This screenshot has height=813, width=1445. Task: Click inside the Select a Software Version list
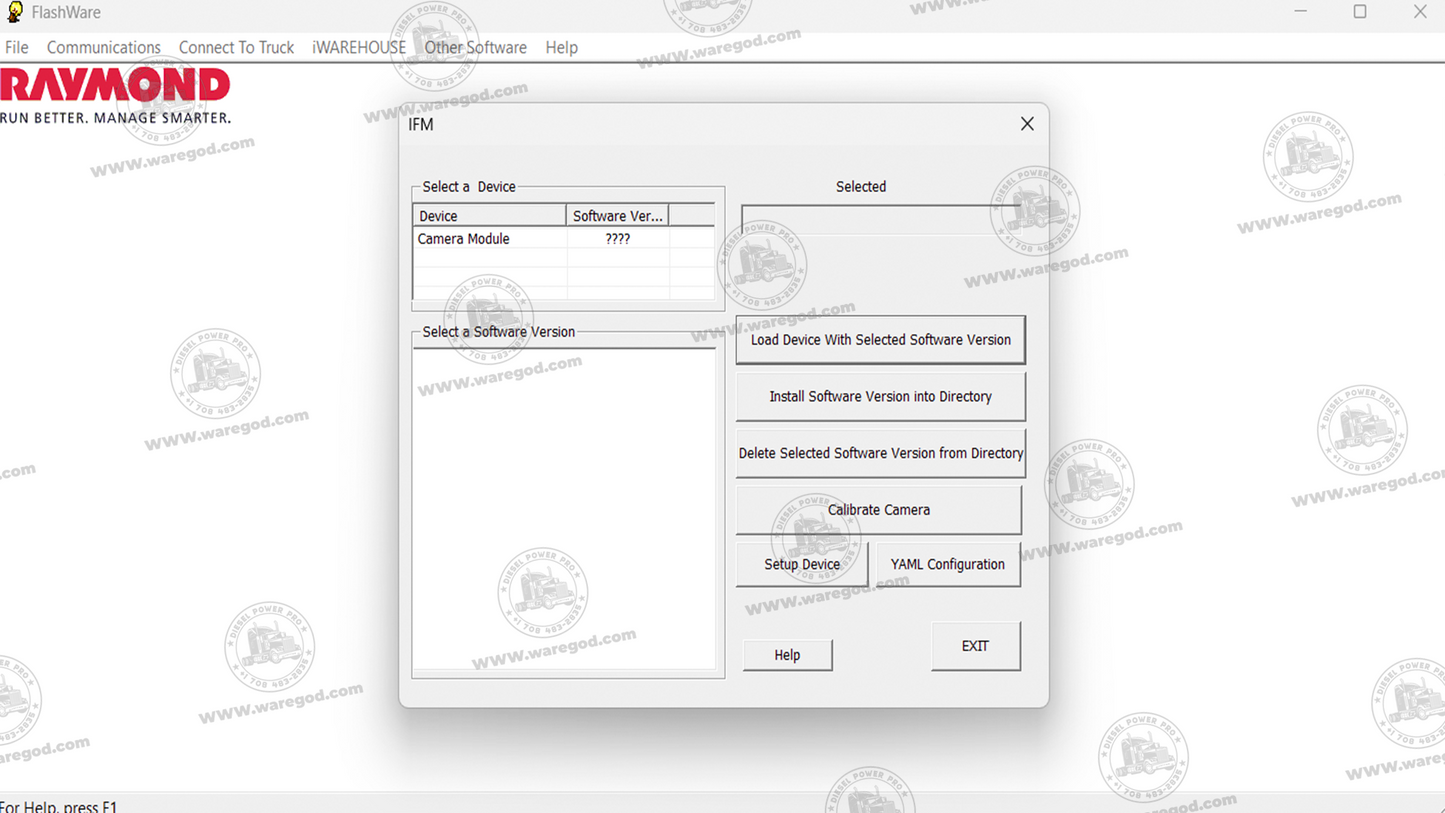(564, 508)
